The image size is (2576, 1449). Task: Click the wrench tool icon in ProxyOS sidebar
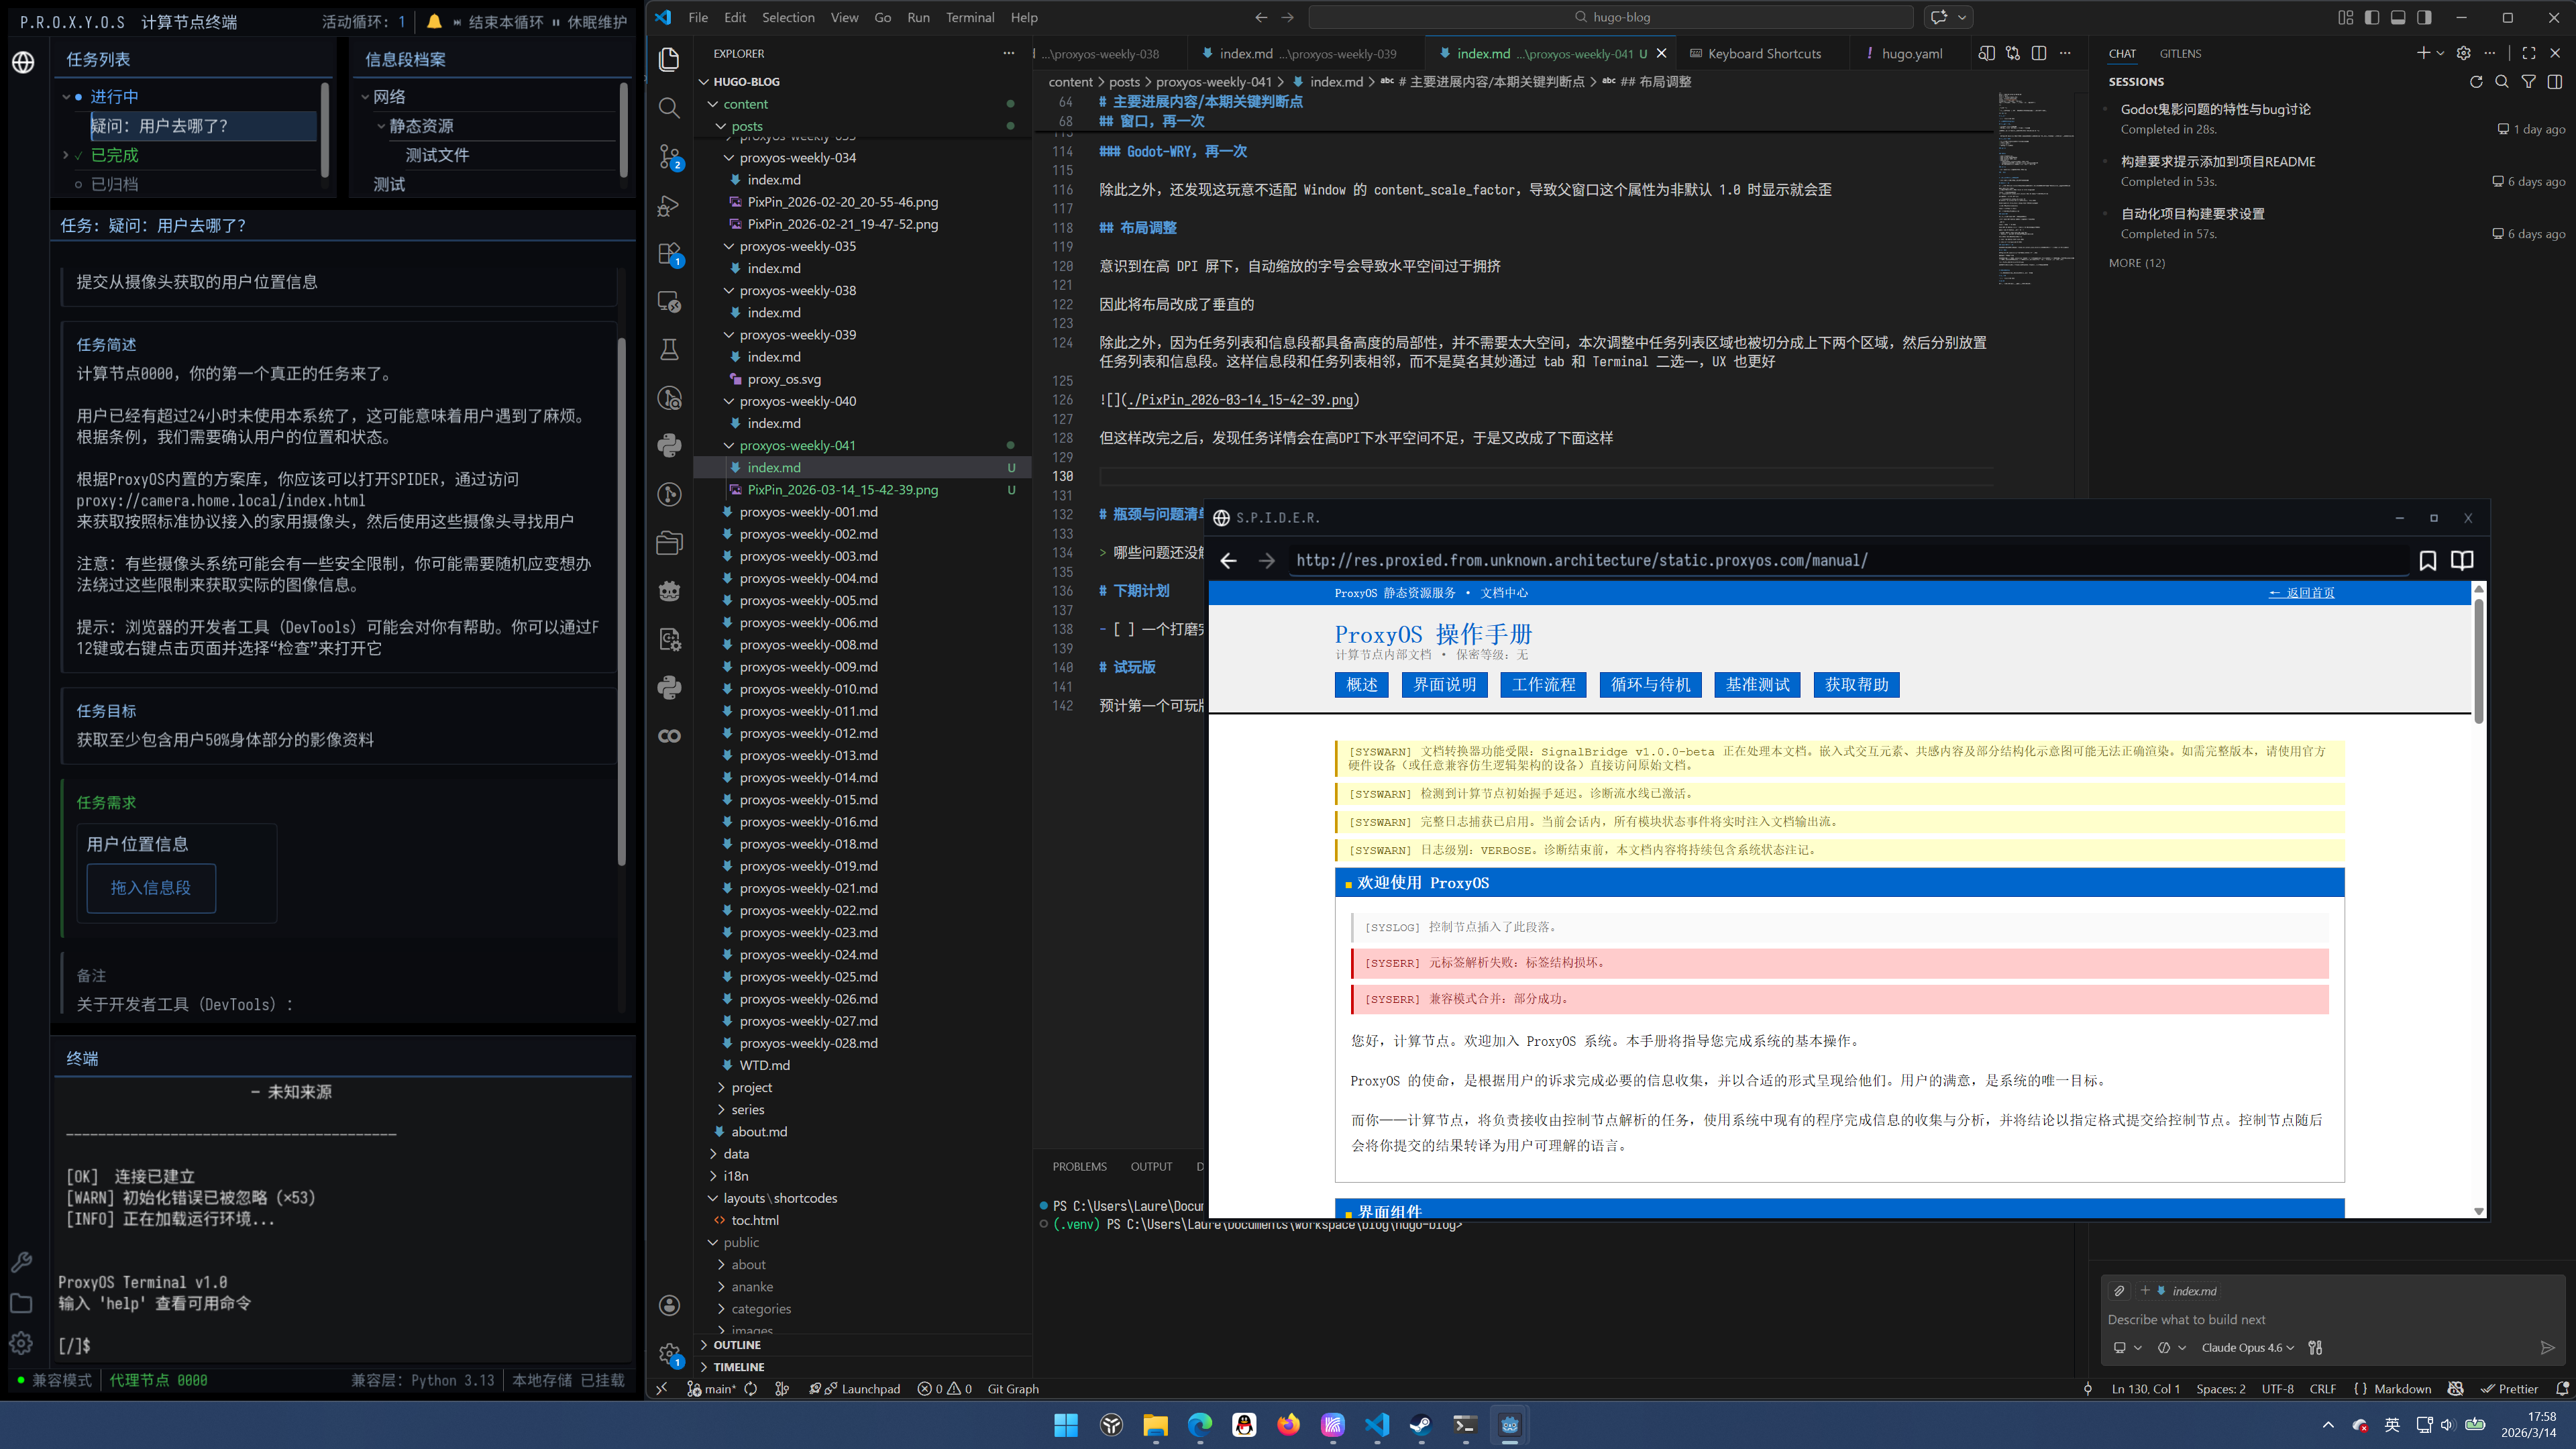pos(21,1262)
